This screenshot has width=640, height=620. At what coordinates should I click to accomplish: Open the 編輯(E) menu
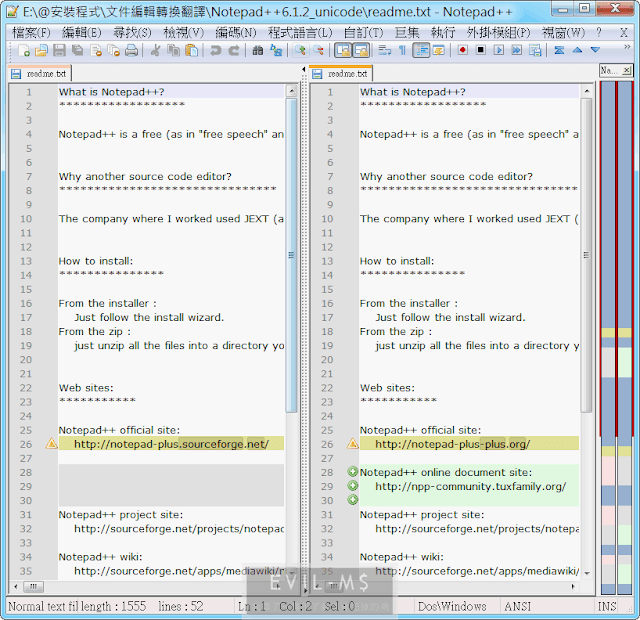[x=82, y=33]
